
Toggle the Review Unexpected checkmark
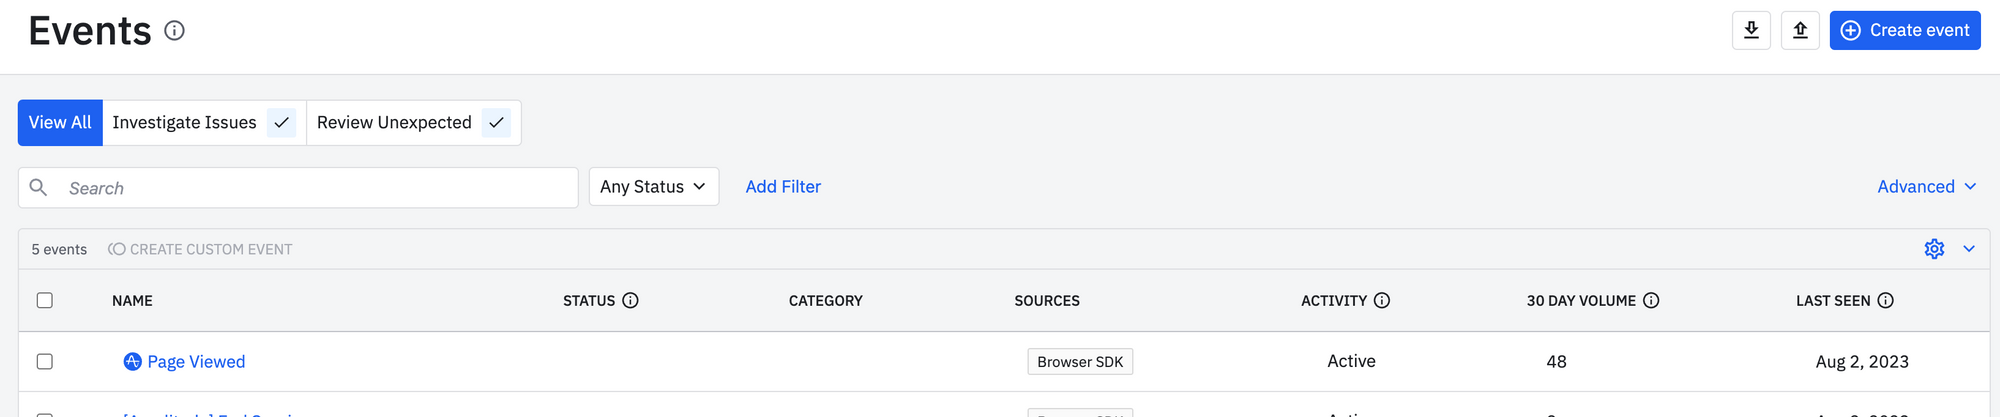[496, 123]
